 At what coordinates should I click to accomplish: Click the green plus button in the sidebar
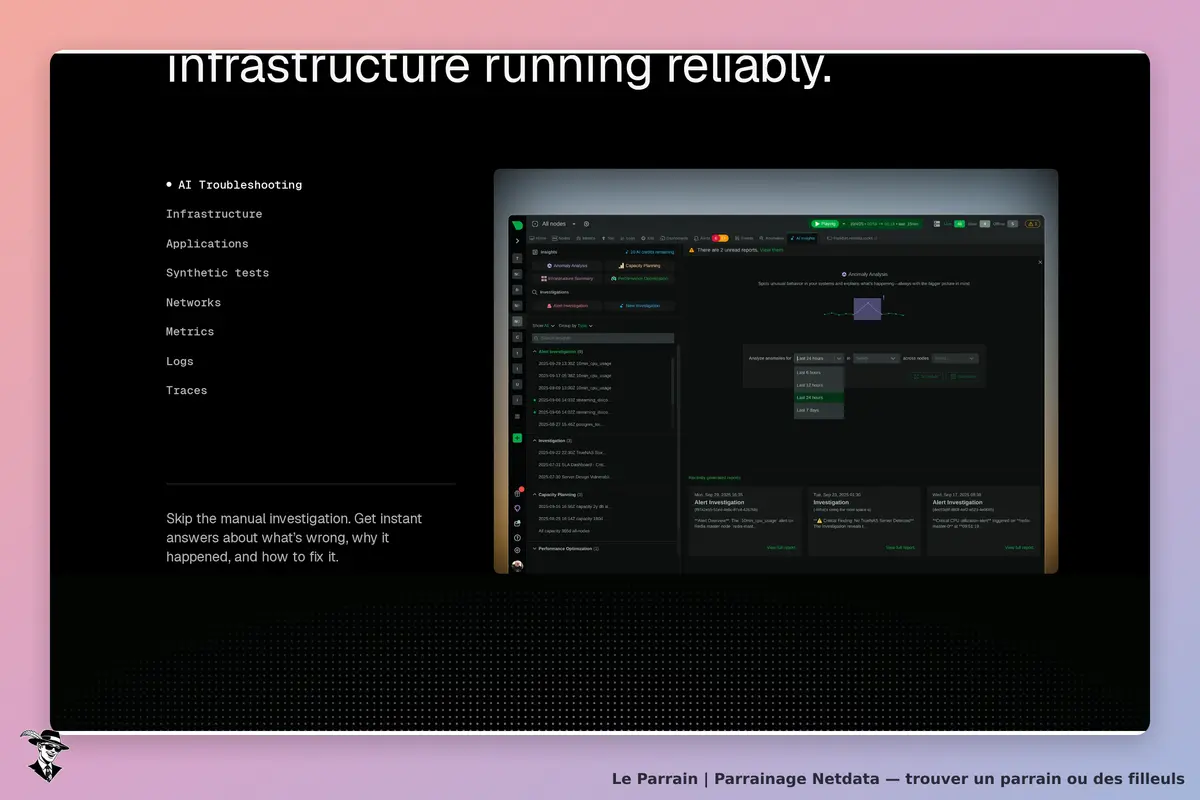(517, 438)
